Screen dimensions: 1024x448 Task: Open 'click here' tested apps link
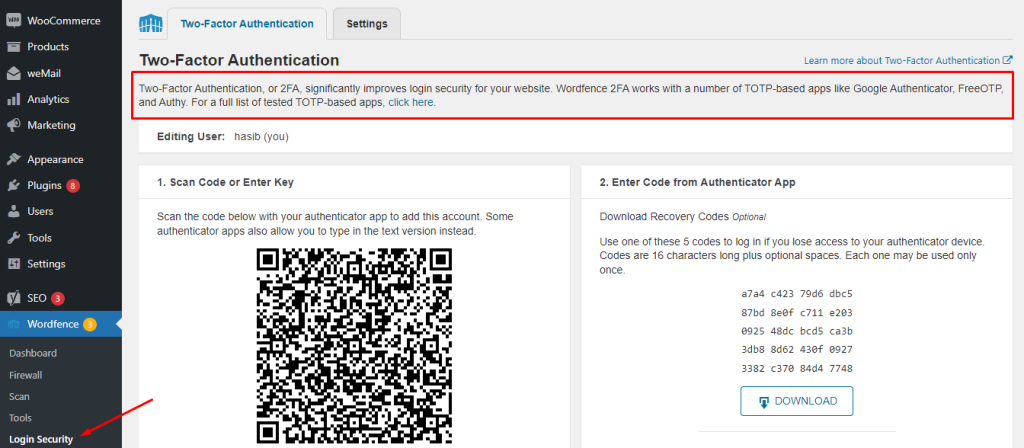tap(411, 102)
